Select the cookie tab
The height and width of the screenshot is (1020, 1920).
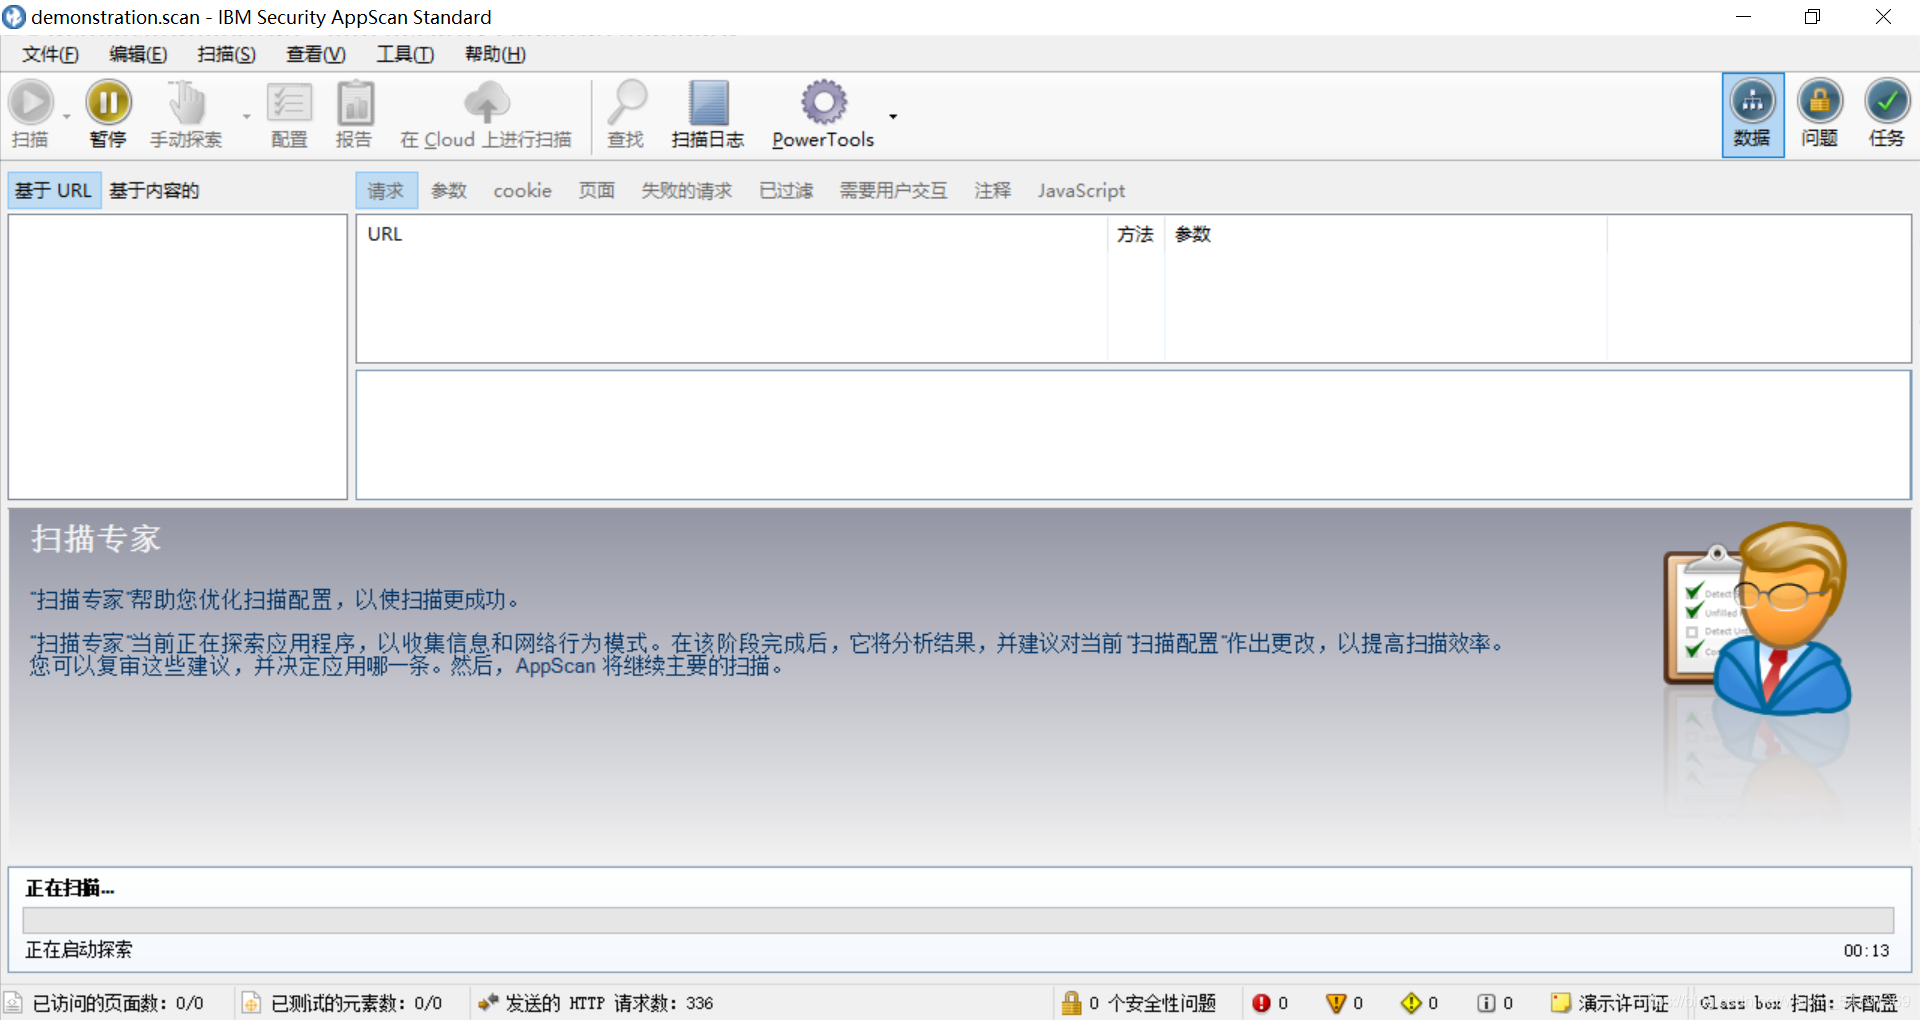tap(522, 190)
